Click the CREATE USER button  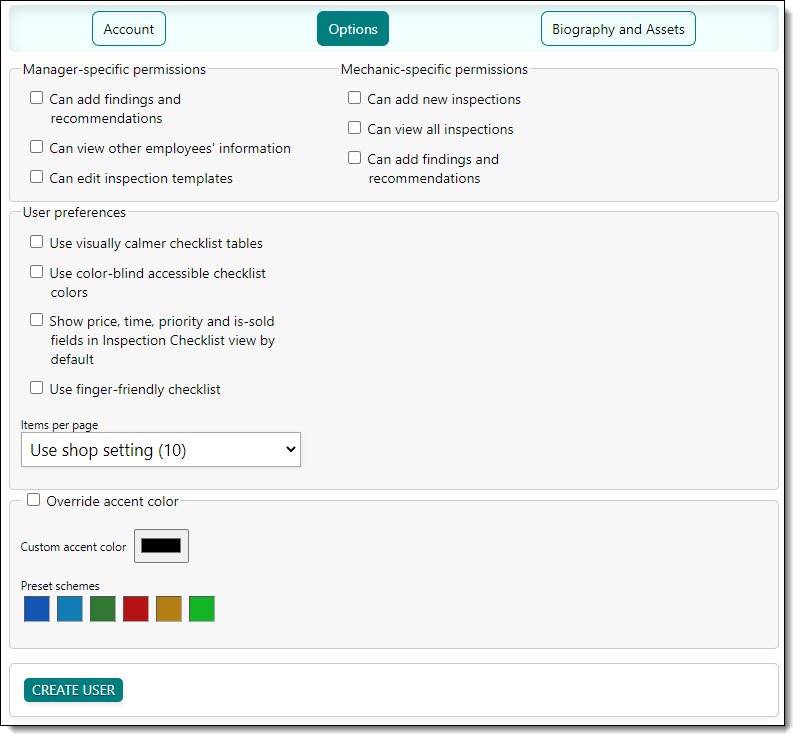point(73,690)
